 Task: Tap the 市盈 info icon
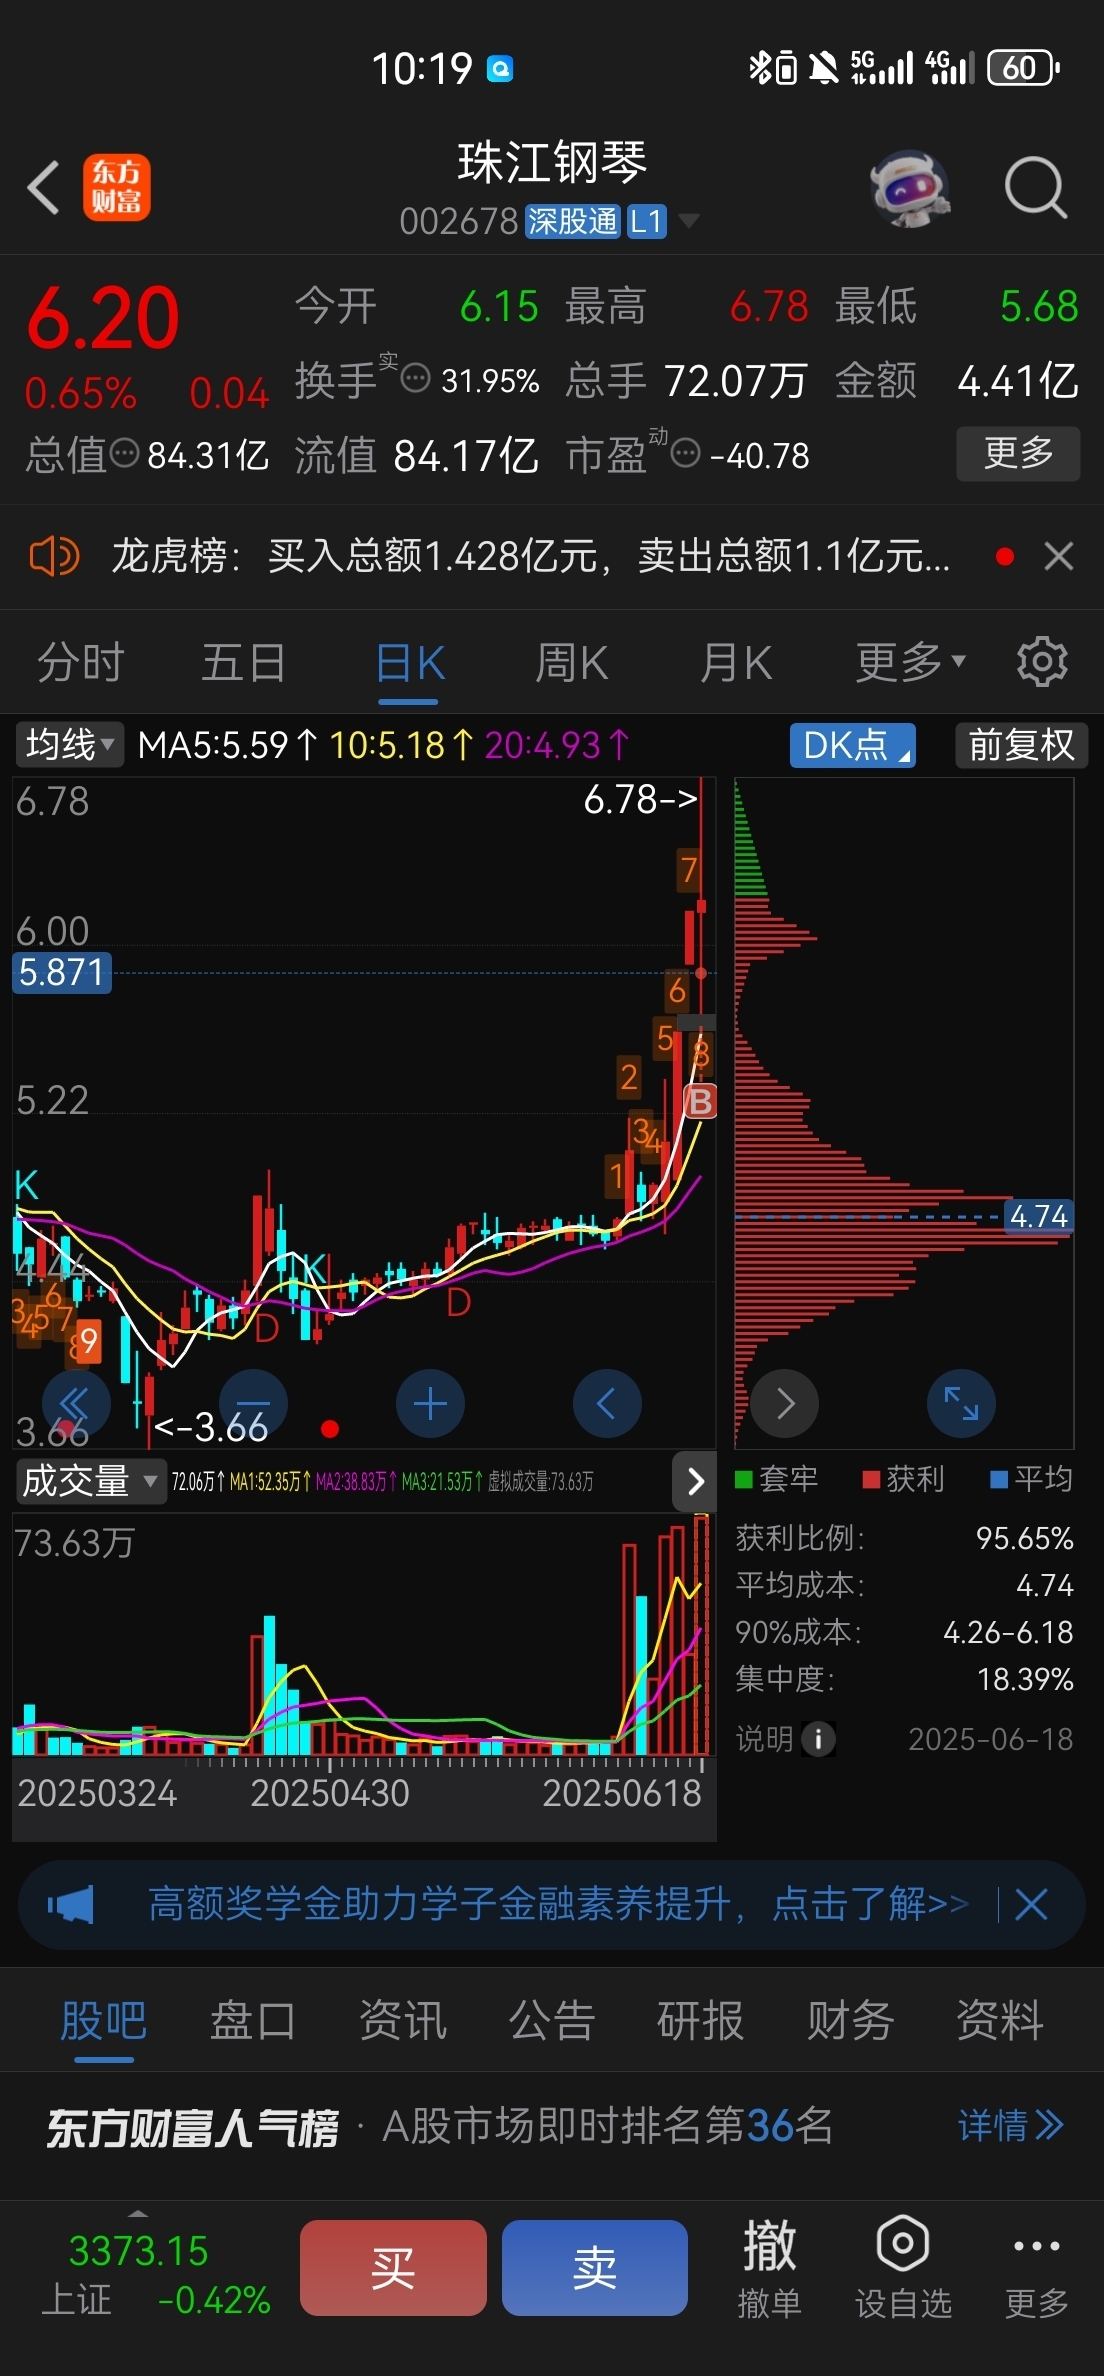click(685, 453)
